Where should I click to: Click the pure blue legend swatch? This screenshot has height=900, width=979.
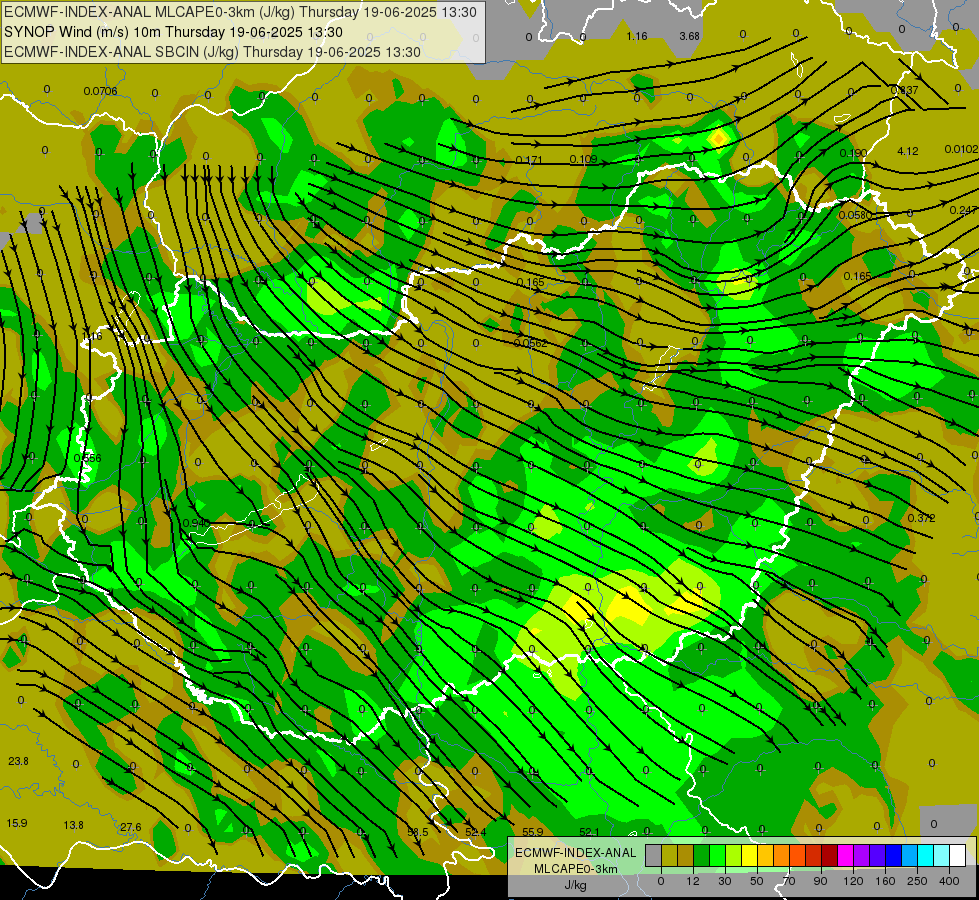click(893, 855)
